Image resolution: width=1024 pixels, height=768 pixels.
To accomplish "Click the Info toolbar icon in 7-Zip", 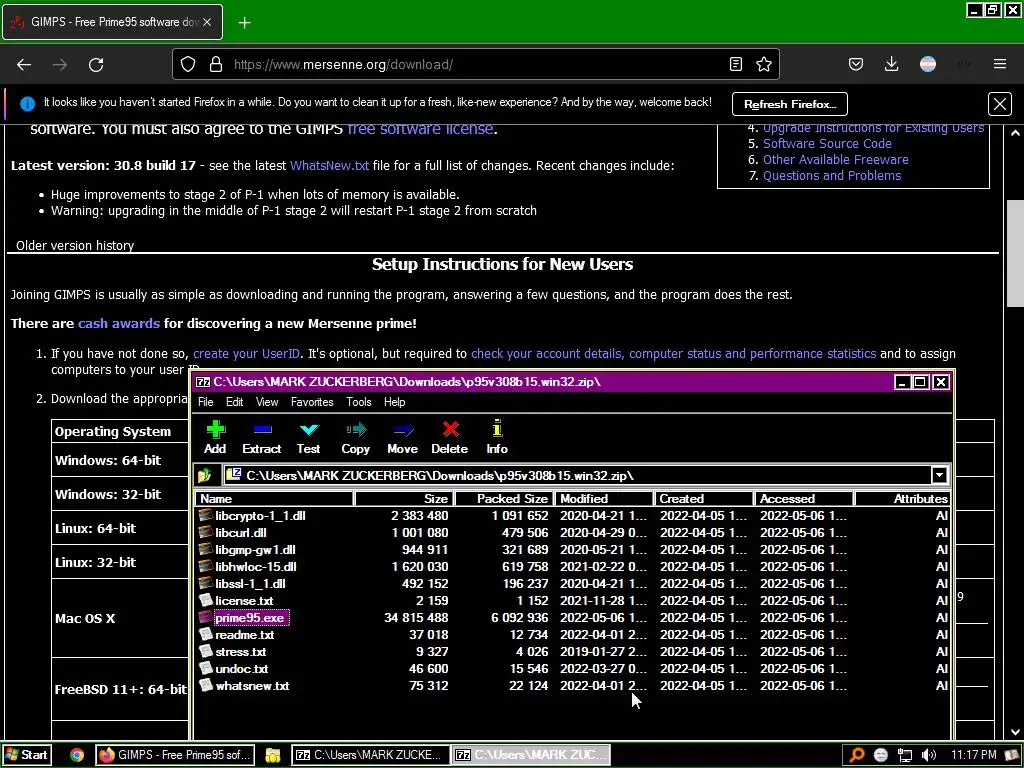I will (497, 438).
